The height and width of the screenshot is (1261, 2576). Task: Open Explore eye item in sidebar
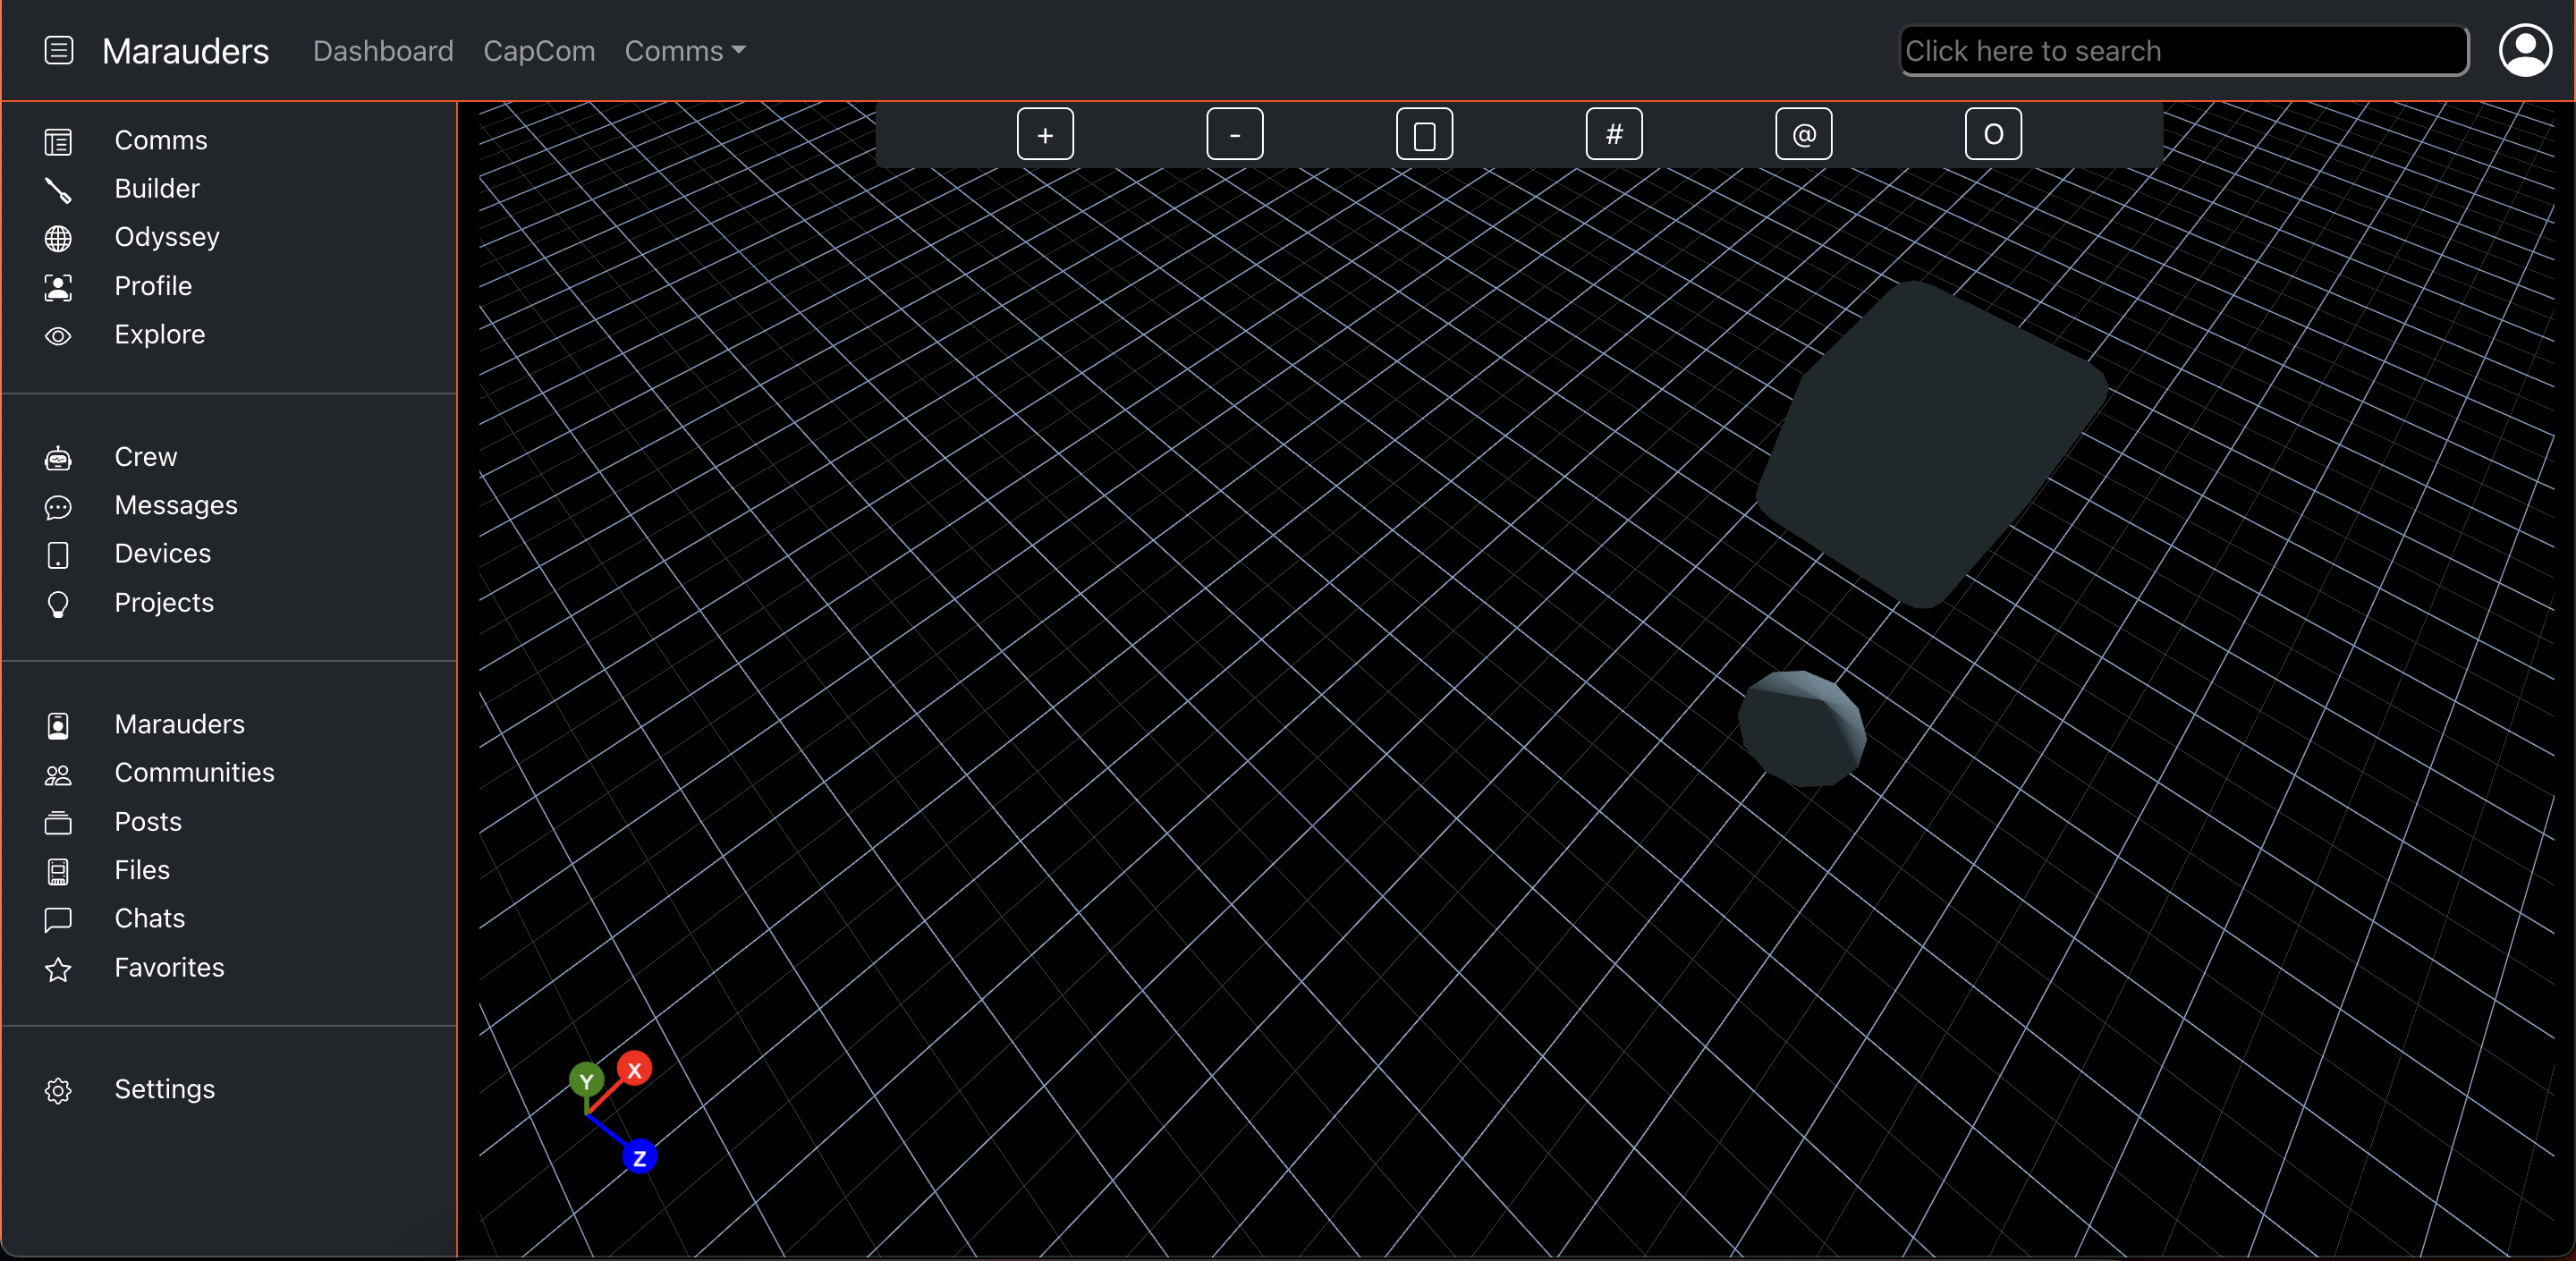point(159,334)
